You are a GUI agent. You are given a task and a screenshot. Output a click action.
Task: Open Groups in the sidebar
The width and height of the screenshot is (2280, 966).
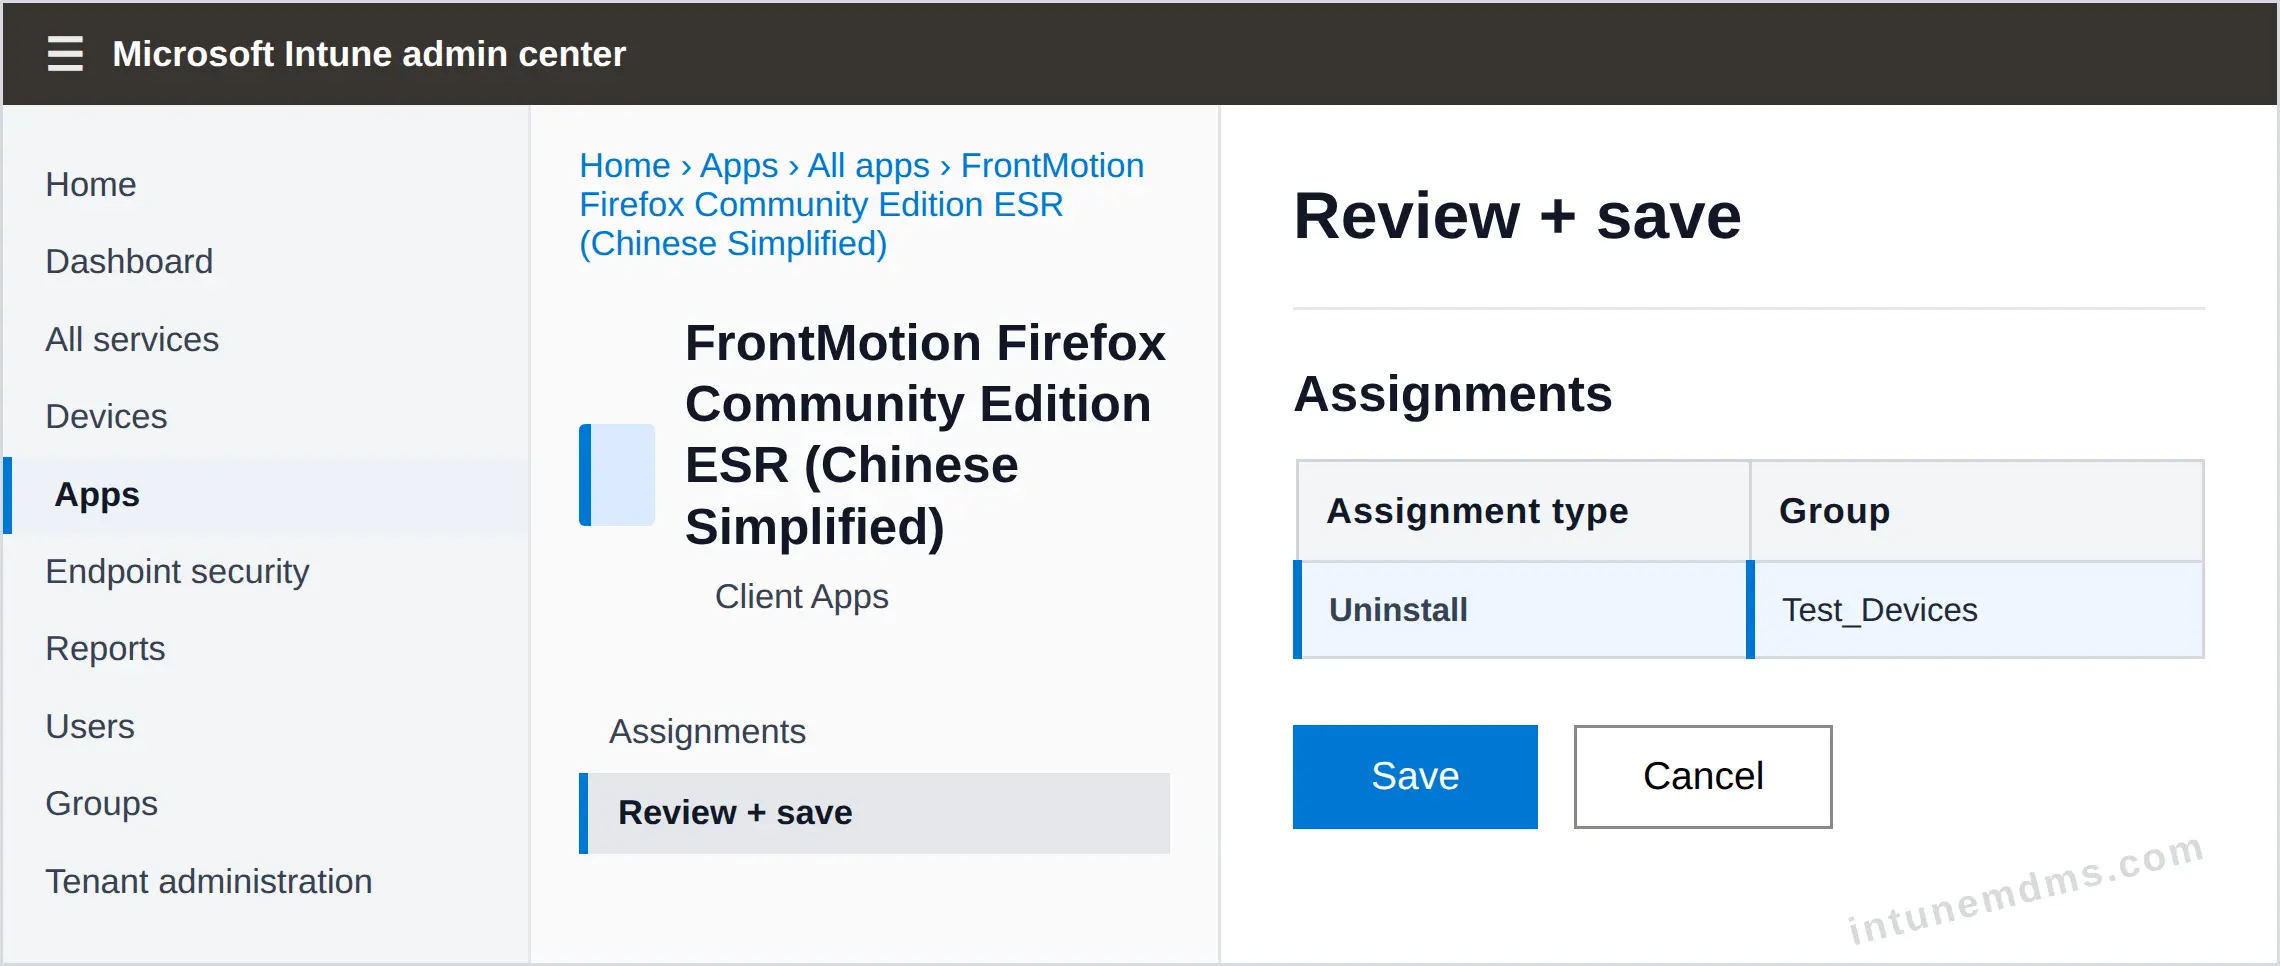[x=102, y=803]
